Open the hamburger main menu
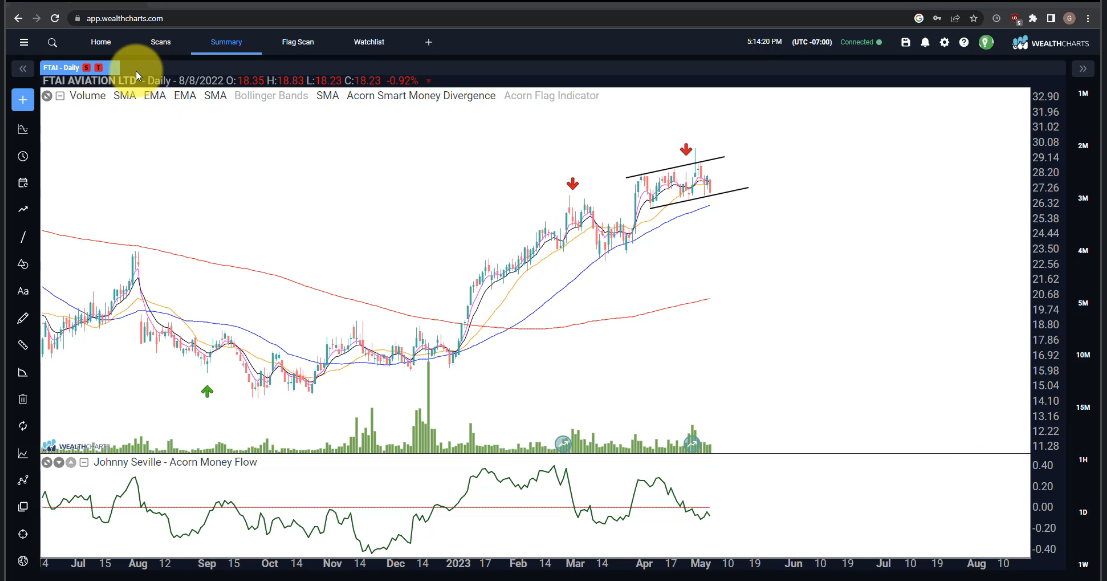Viewport: 1107px width, 581px height. (x=24, y=42)
